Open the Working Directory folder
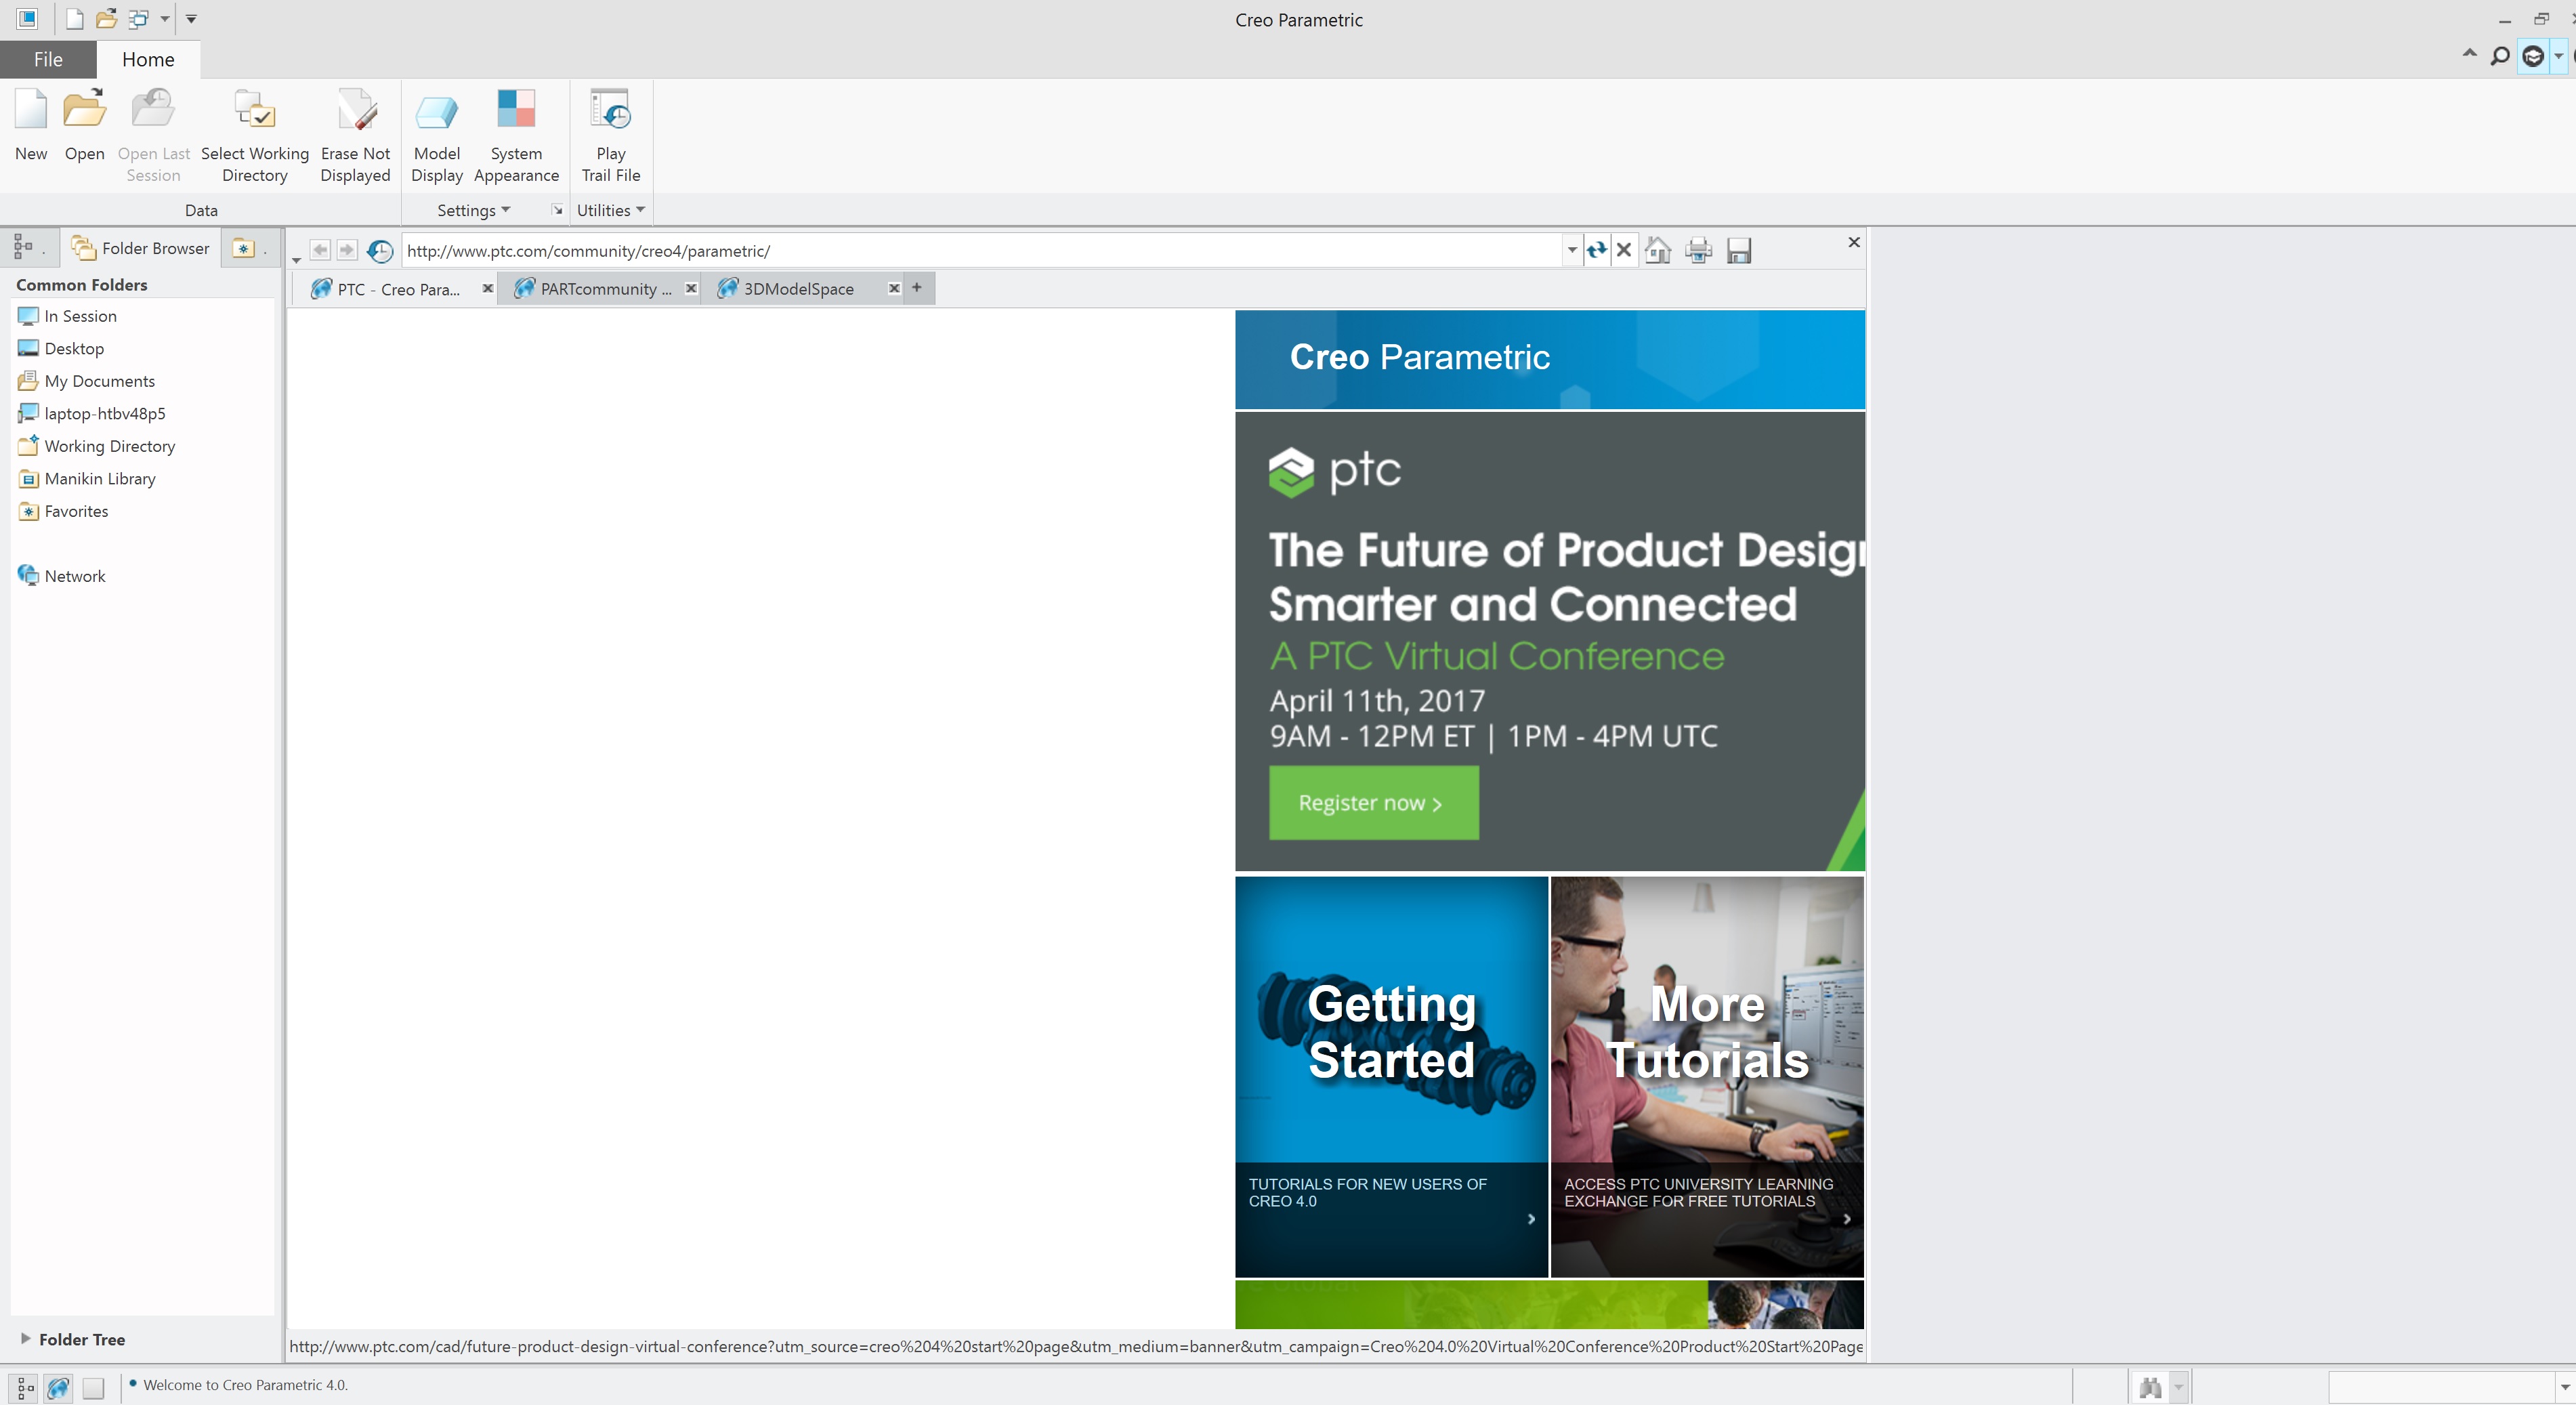 coord(109,446)
